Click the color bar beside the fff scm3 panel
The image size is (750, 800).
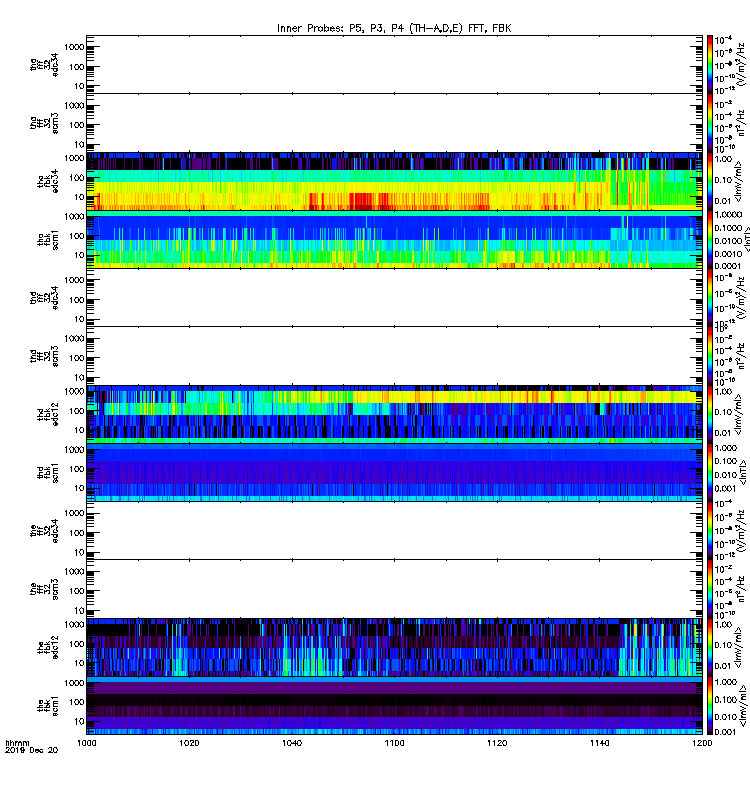click(710, 589)
